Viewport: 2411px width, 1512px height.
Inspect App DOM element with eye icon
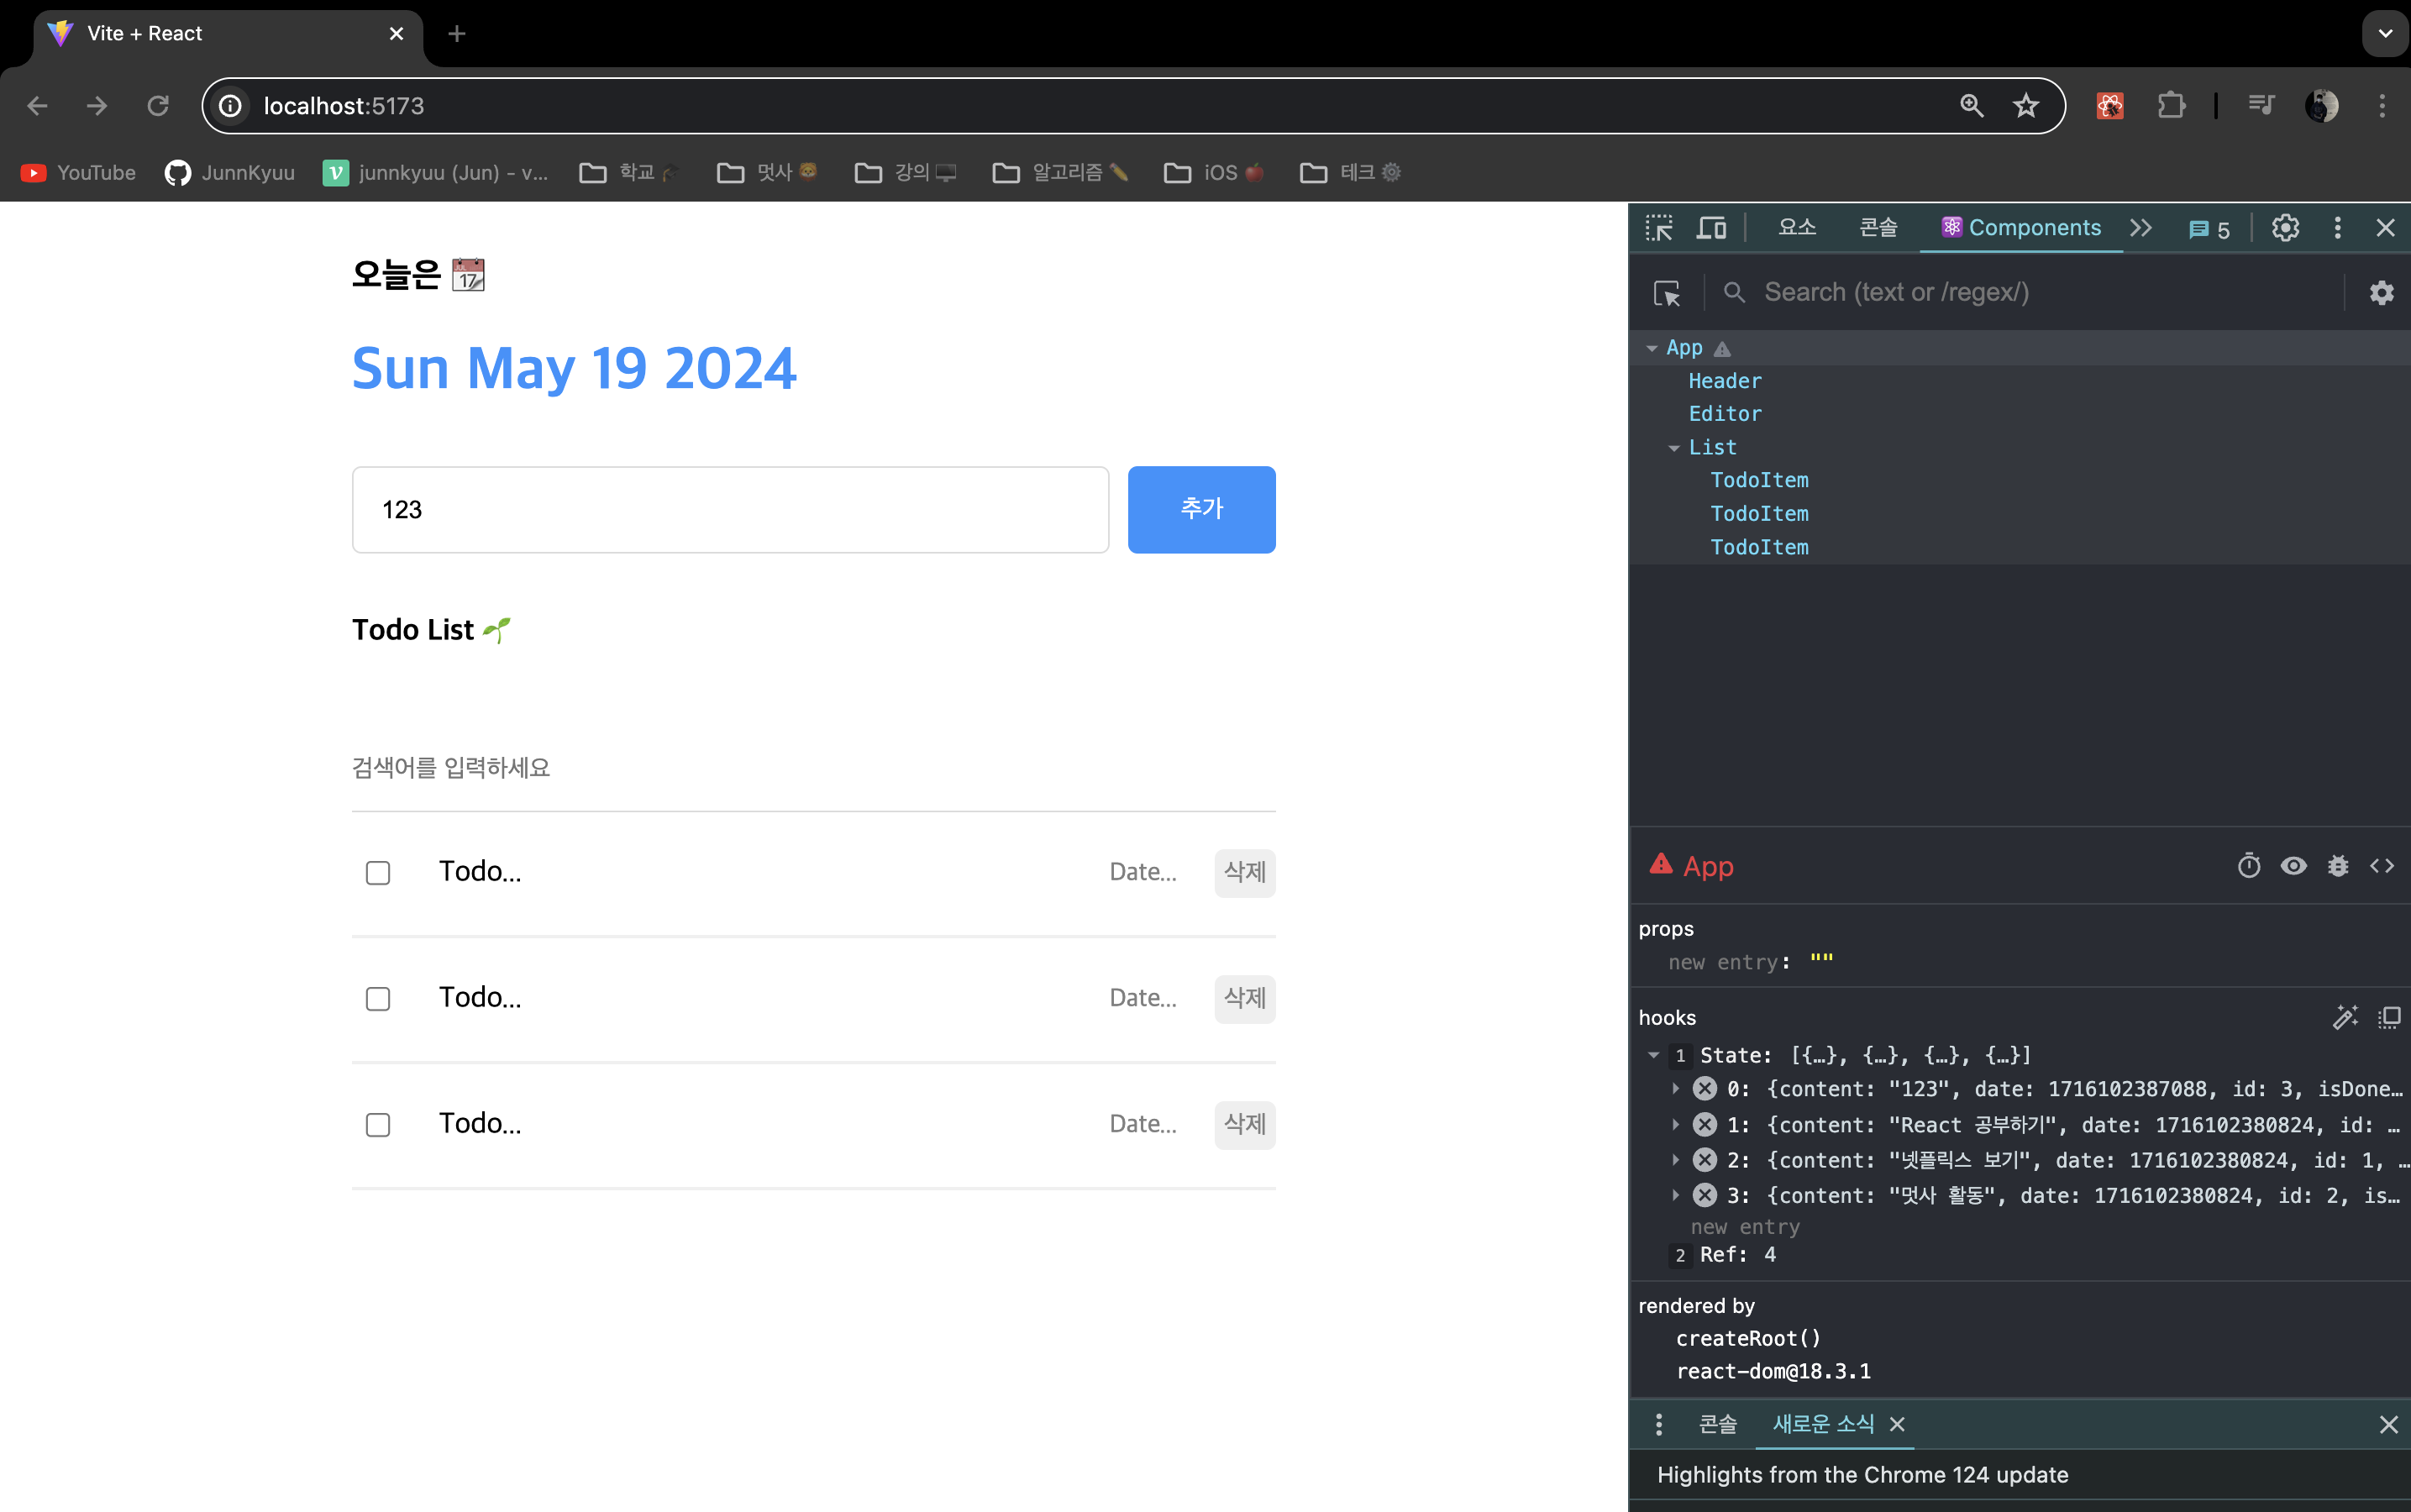2293,866
